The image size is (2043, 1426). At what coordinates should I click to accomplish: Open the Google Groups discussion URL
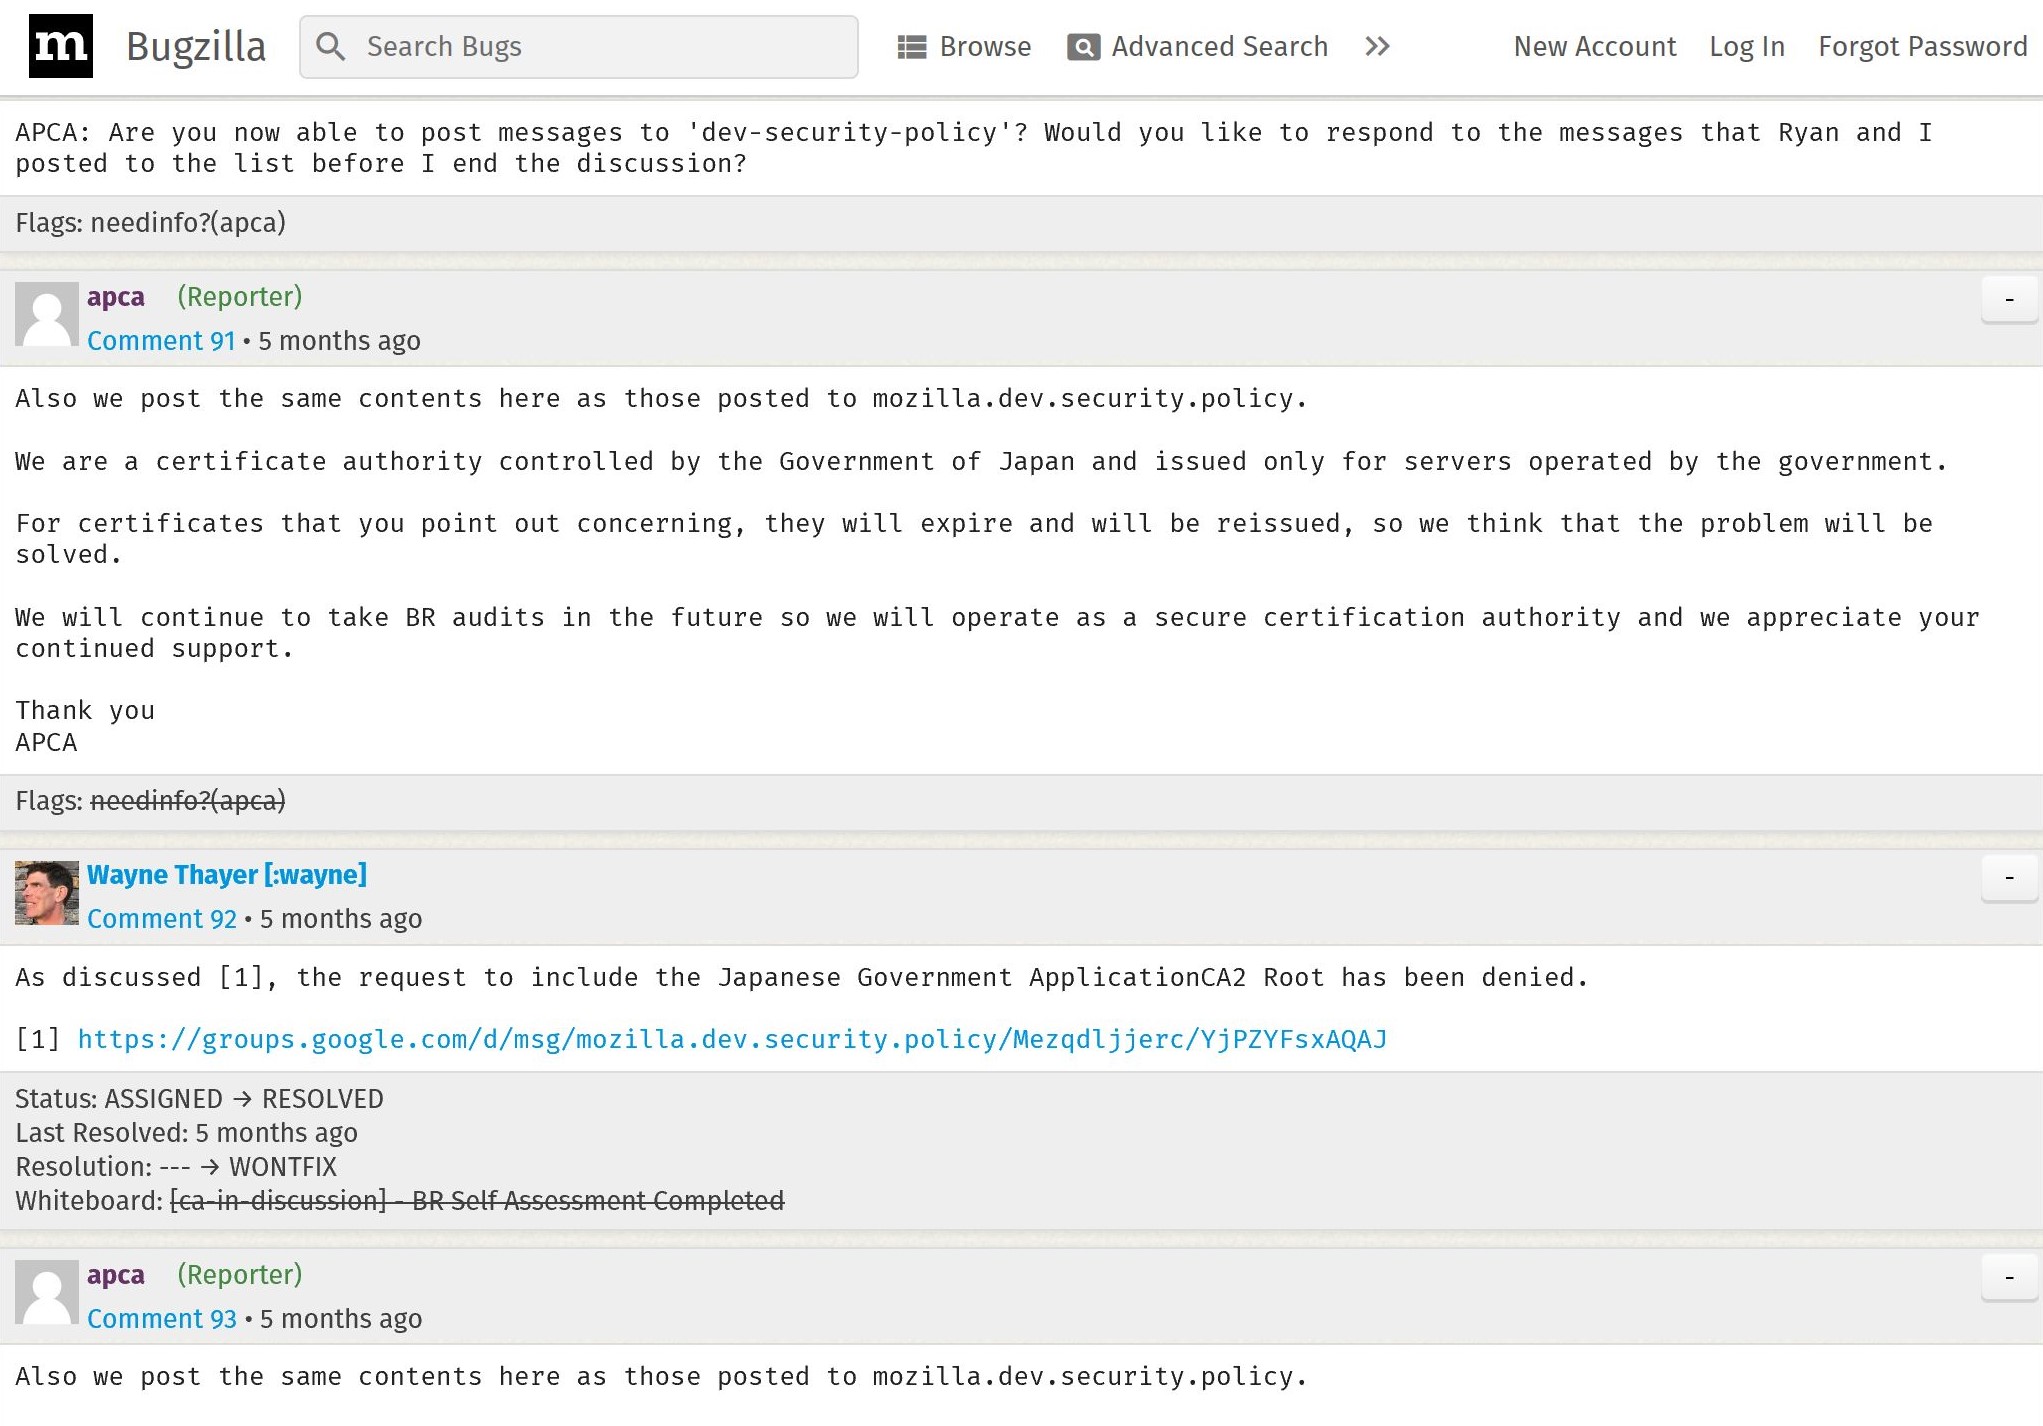coord(731,1039)
